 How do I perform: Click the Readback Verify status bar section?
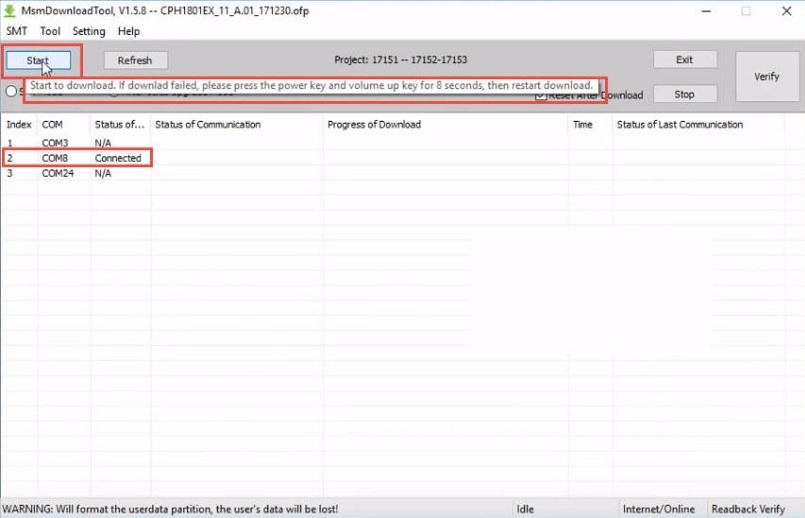click(x=748, y=509)
